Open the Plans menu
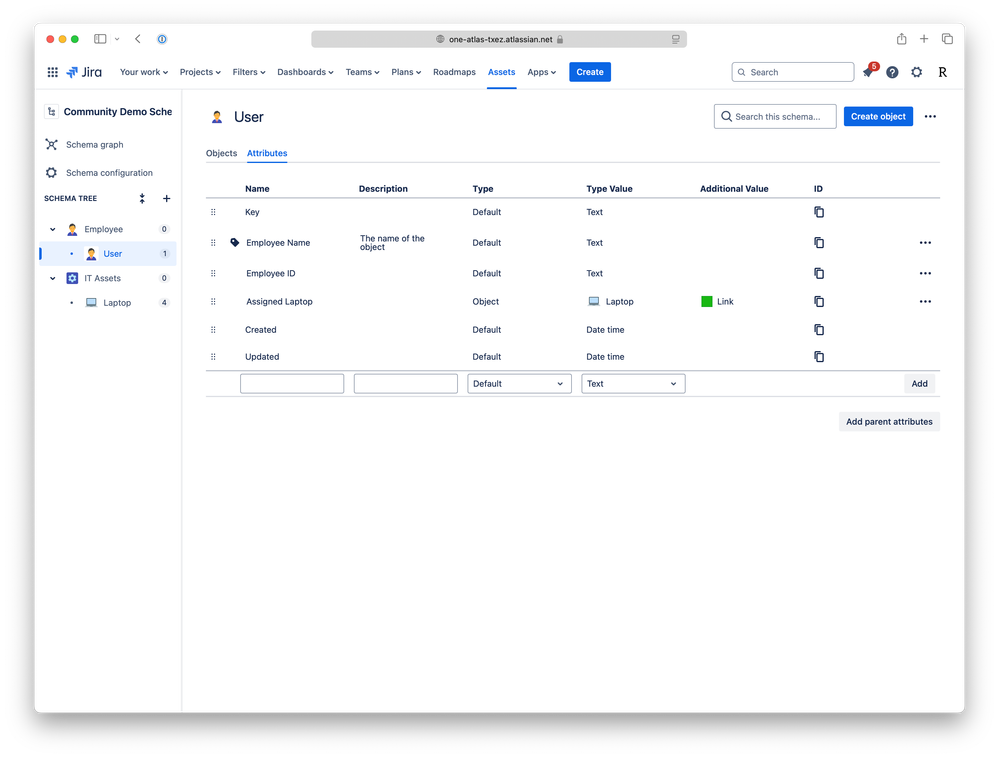999x758 pixels. pyautogui.click(x=406, y=72)
